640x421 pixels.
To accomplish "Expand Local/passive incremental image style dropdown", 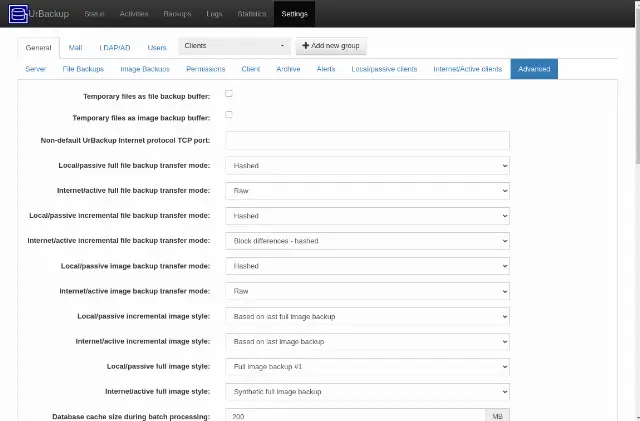I will tap(367, 316).
